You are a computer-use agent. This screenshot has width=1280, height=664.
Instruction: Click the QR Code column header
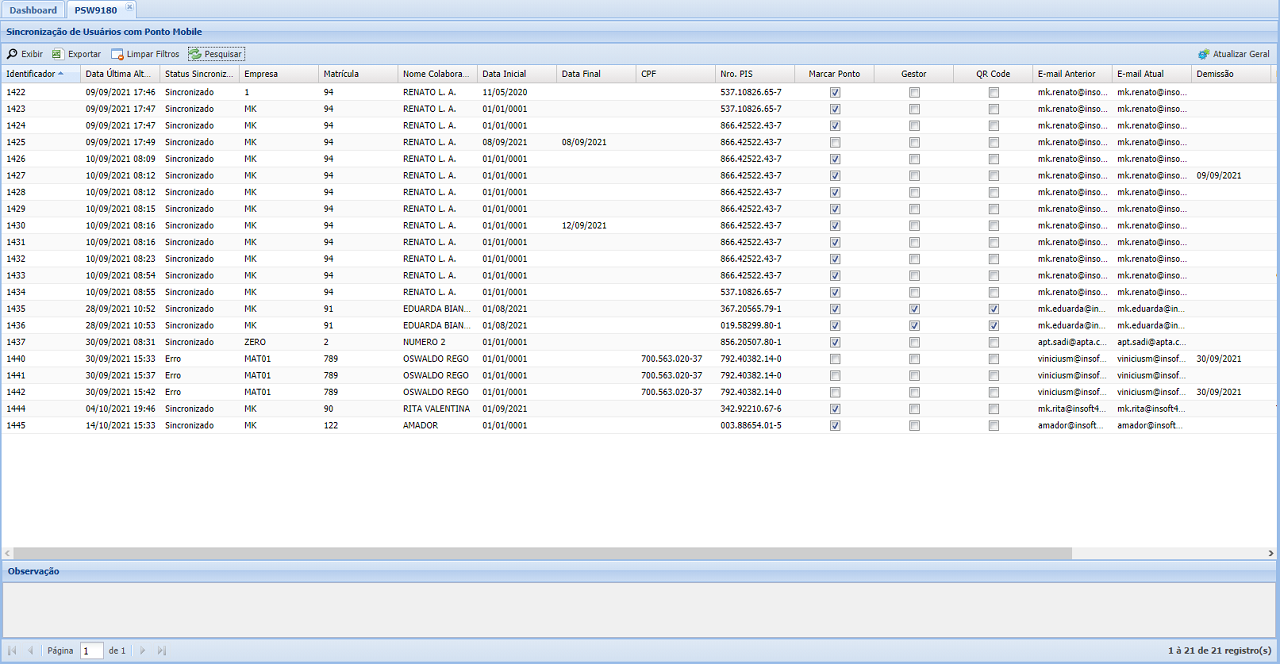click(993, 74)
